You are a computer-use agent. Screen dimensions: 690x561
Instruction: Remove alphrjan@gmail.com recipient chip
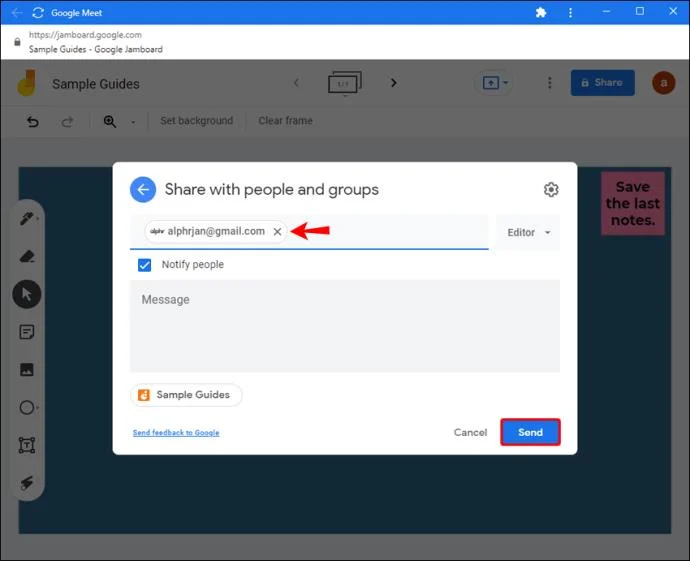point(278,231)
